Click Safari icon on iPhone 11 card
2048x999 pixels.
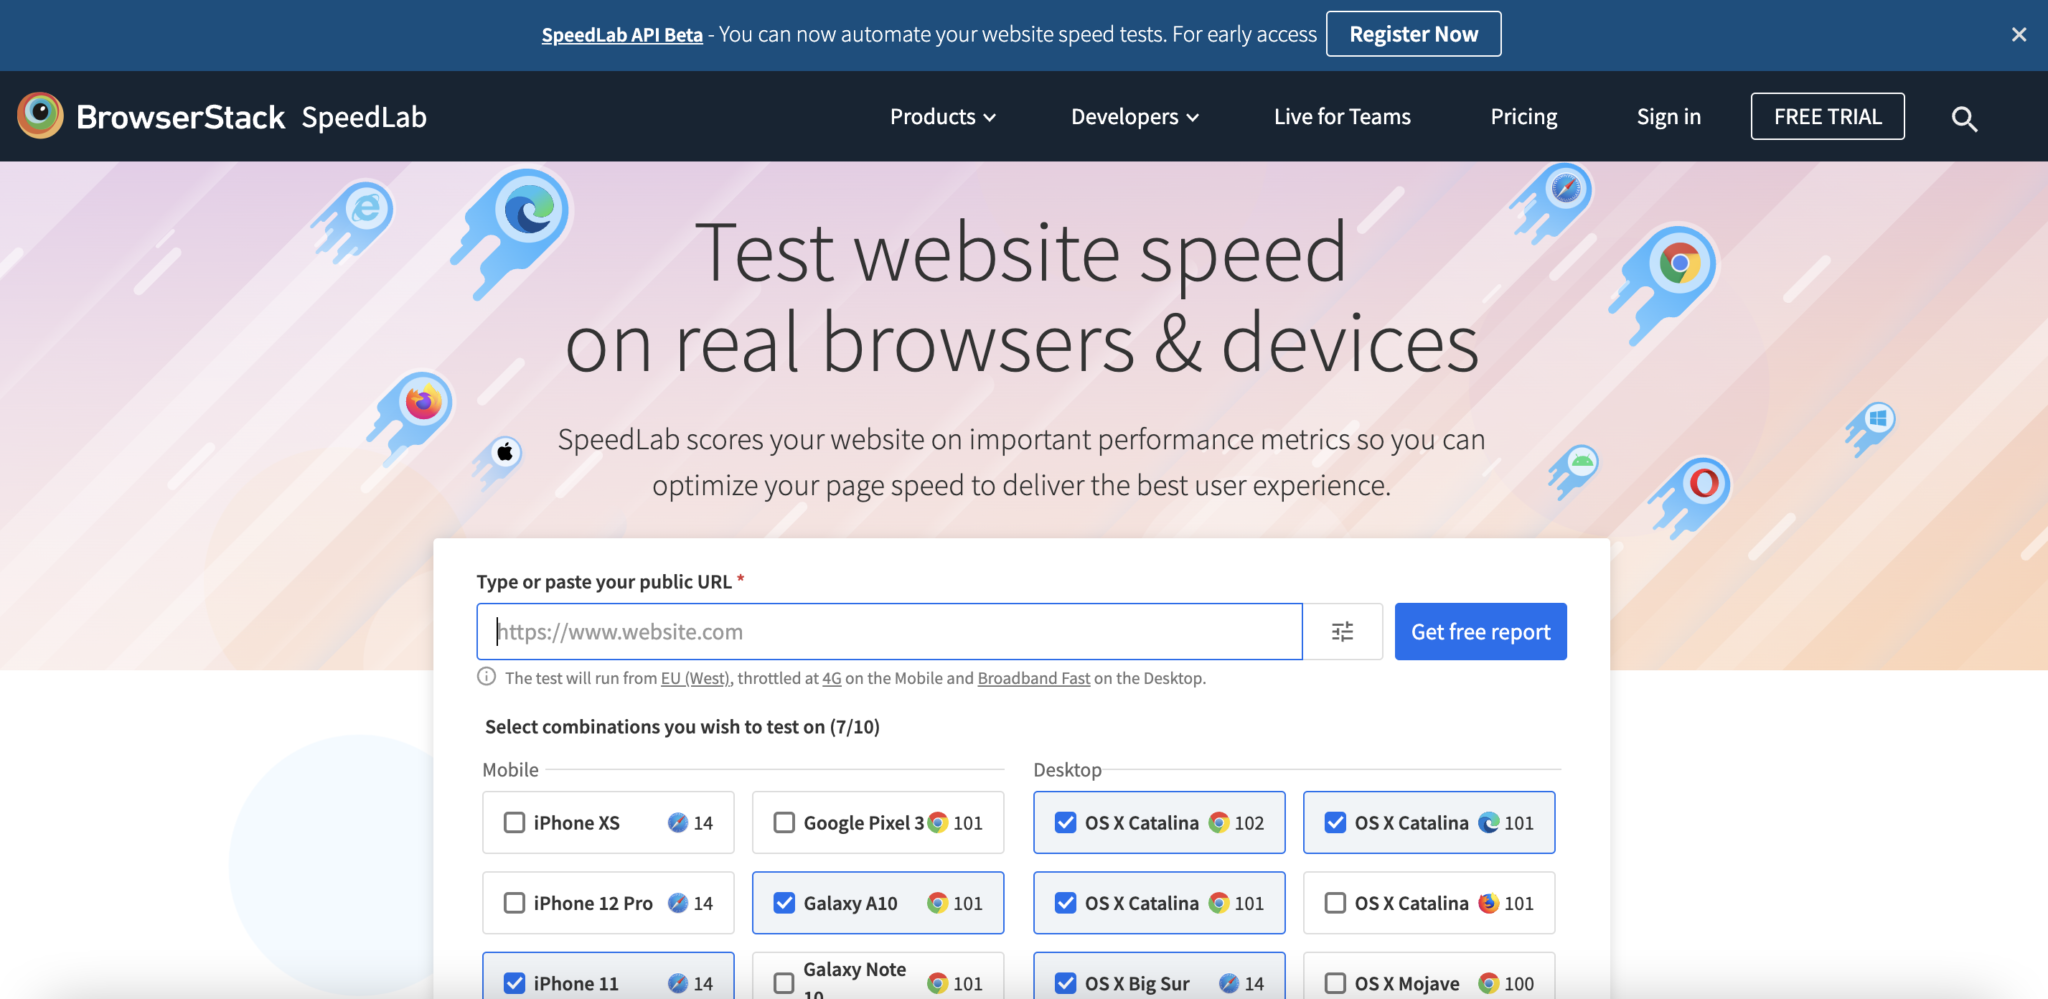coord(678,983)
